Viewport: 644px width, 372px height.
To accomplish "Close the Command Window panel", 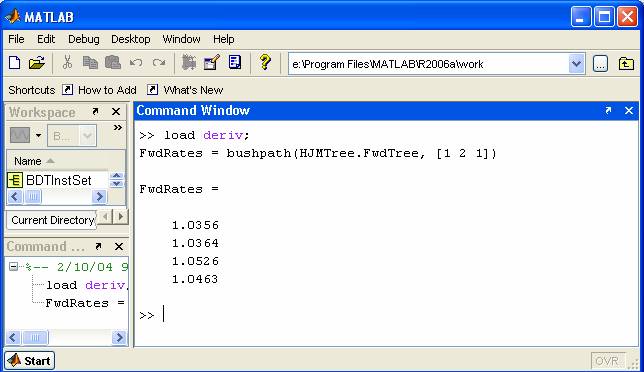I will point(629,110).
